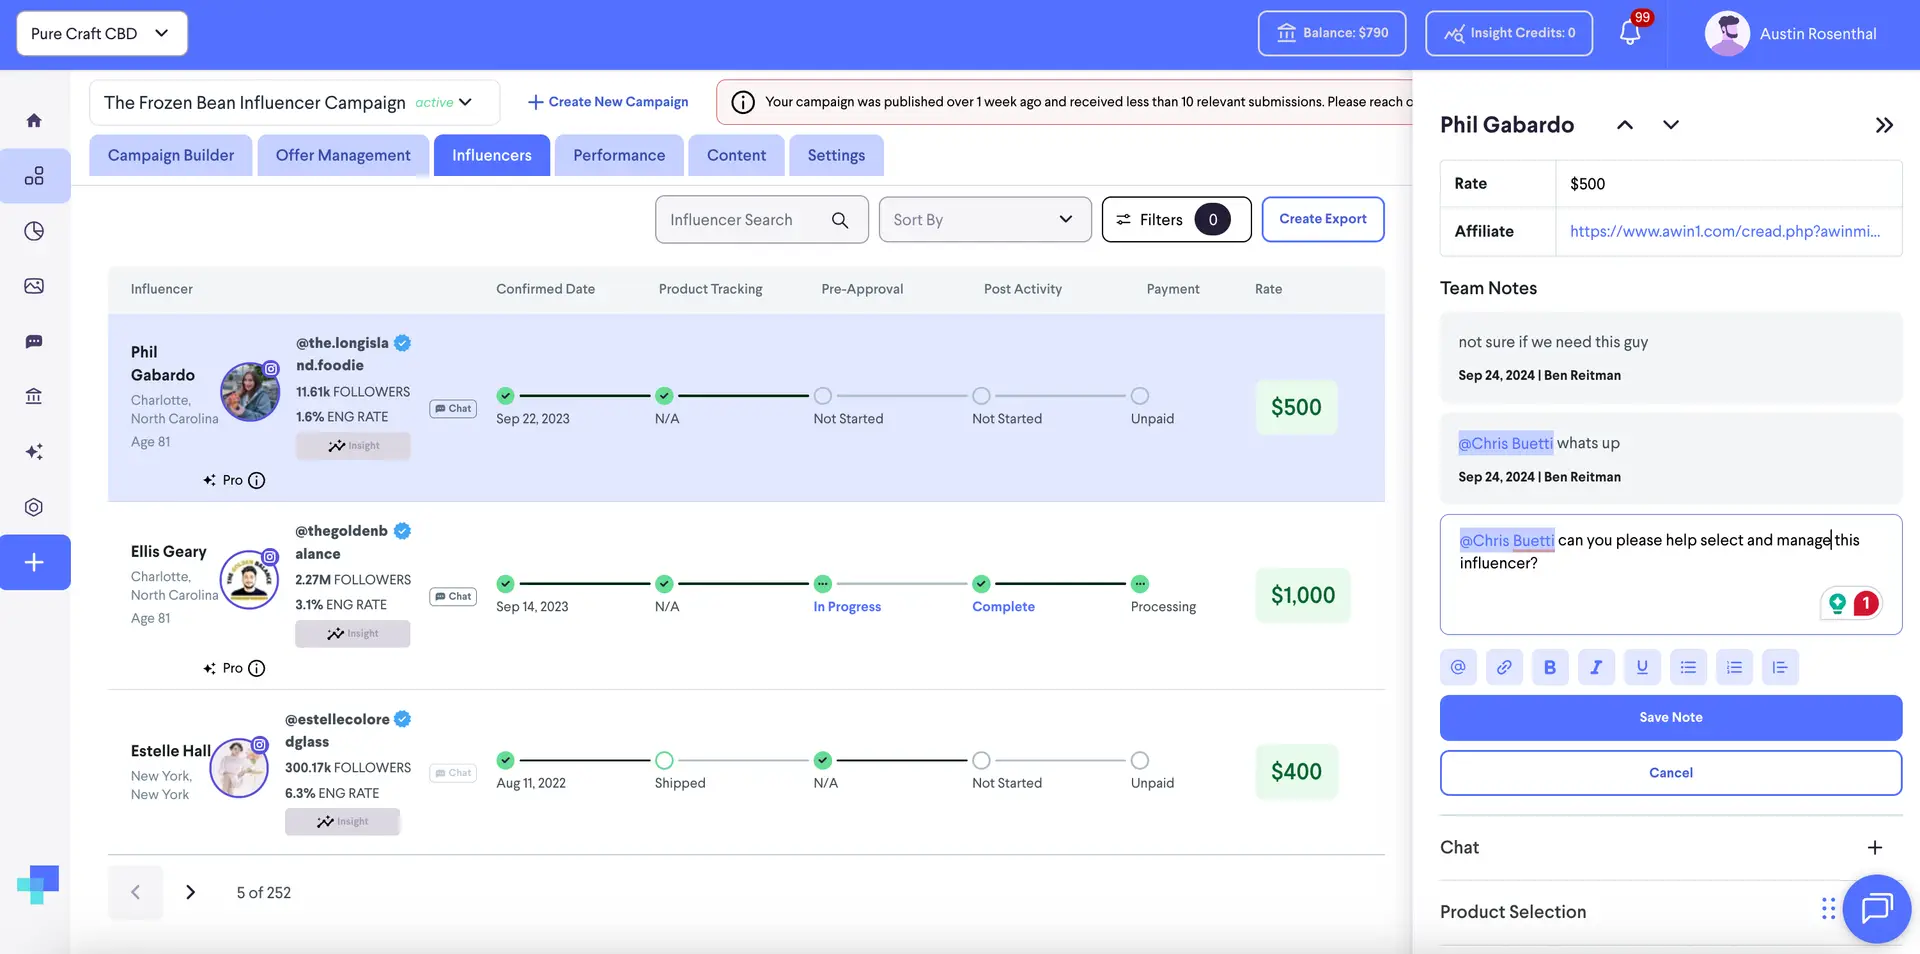Click the Bold formatting icon
1920x954 pixels.
point(1550,667)
